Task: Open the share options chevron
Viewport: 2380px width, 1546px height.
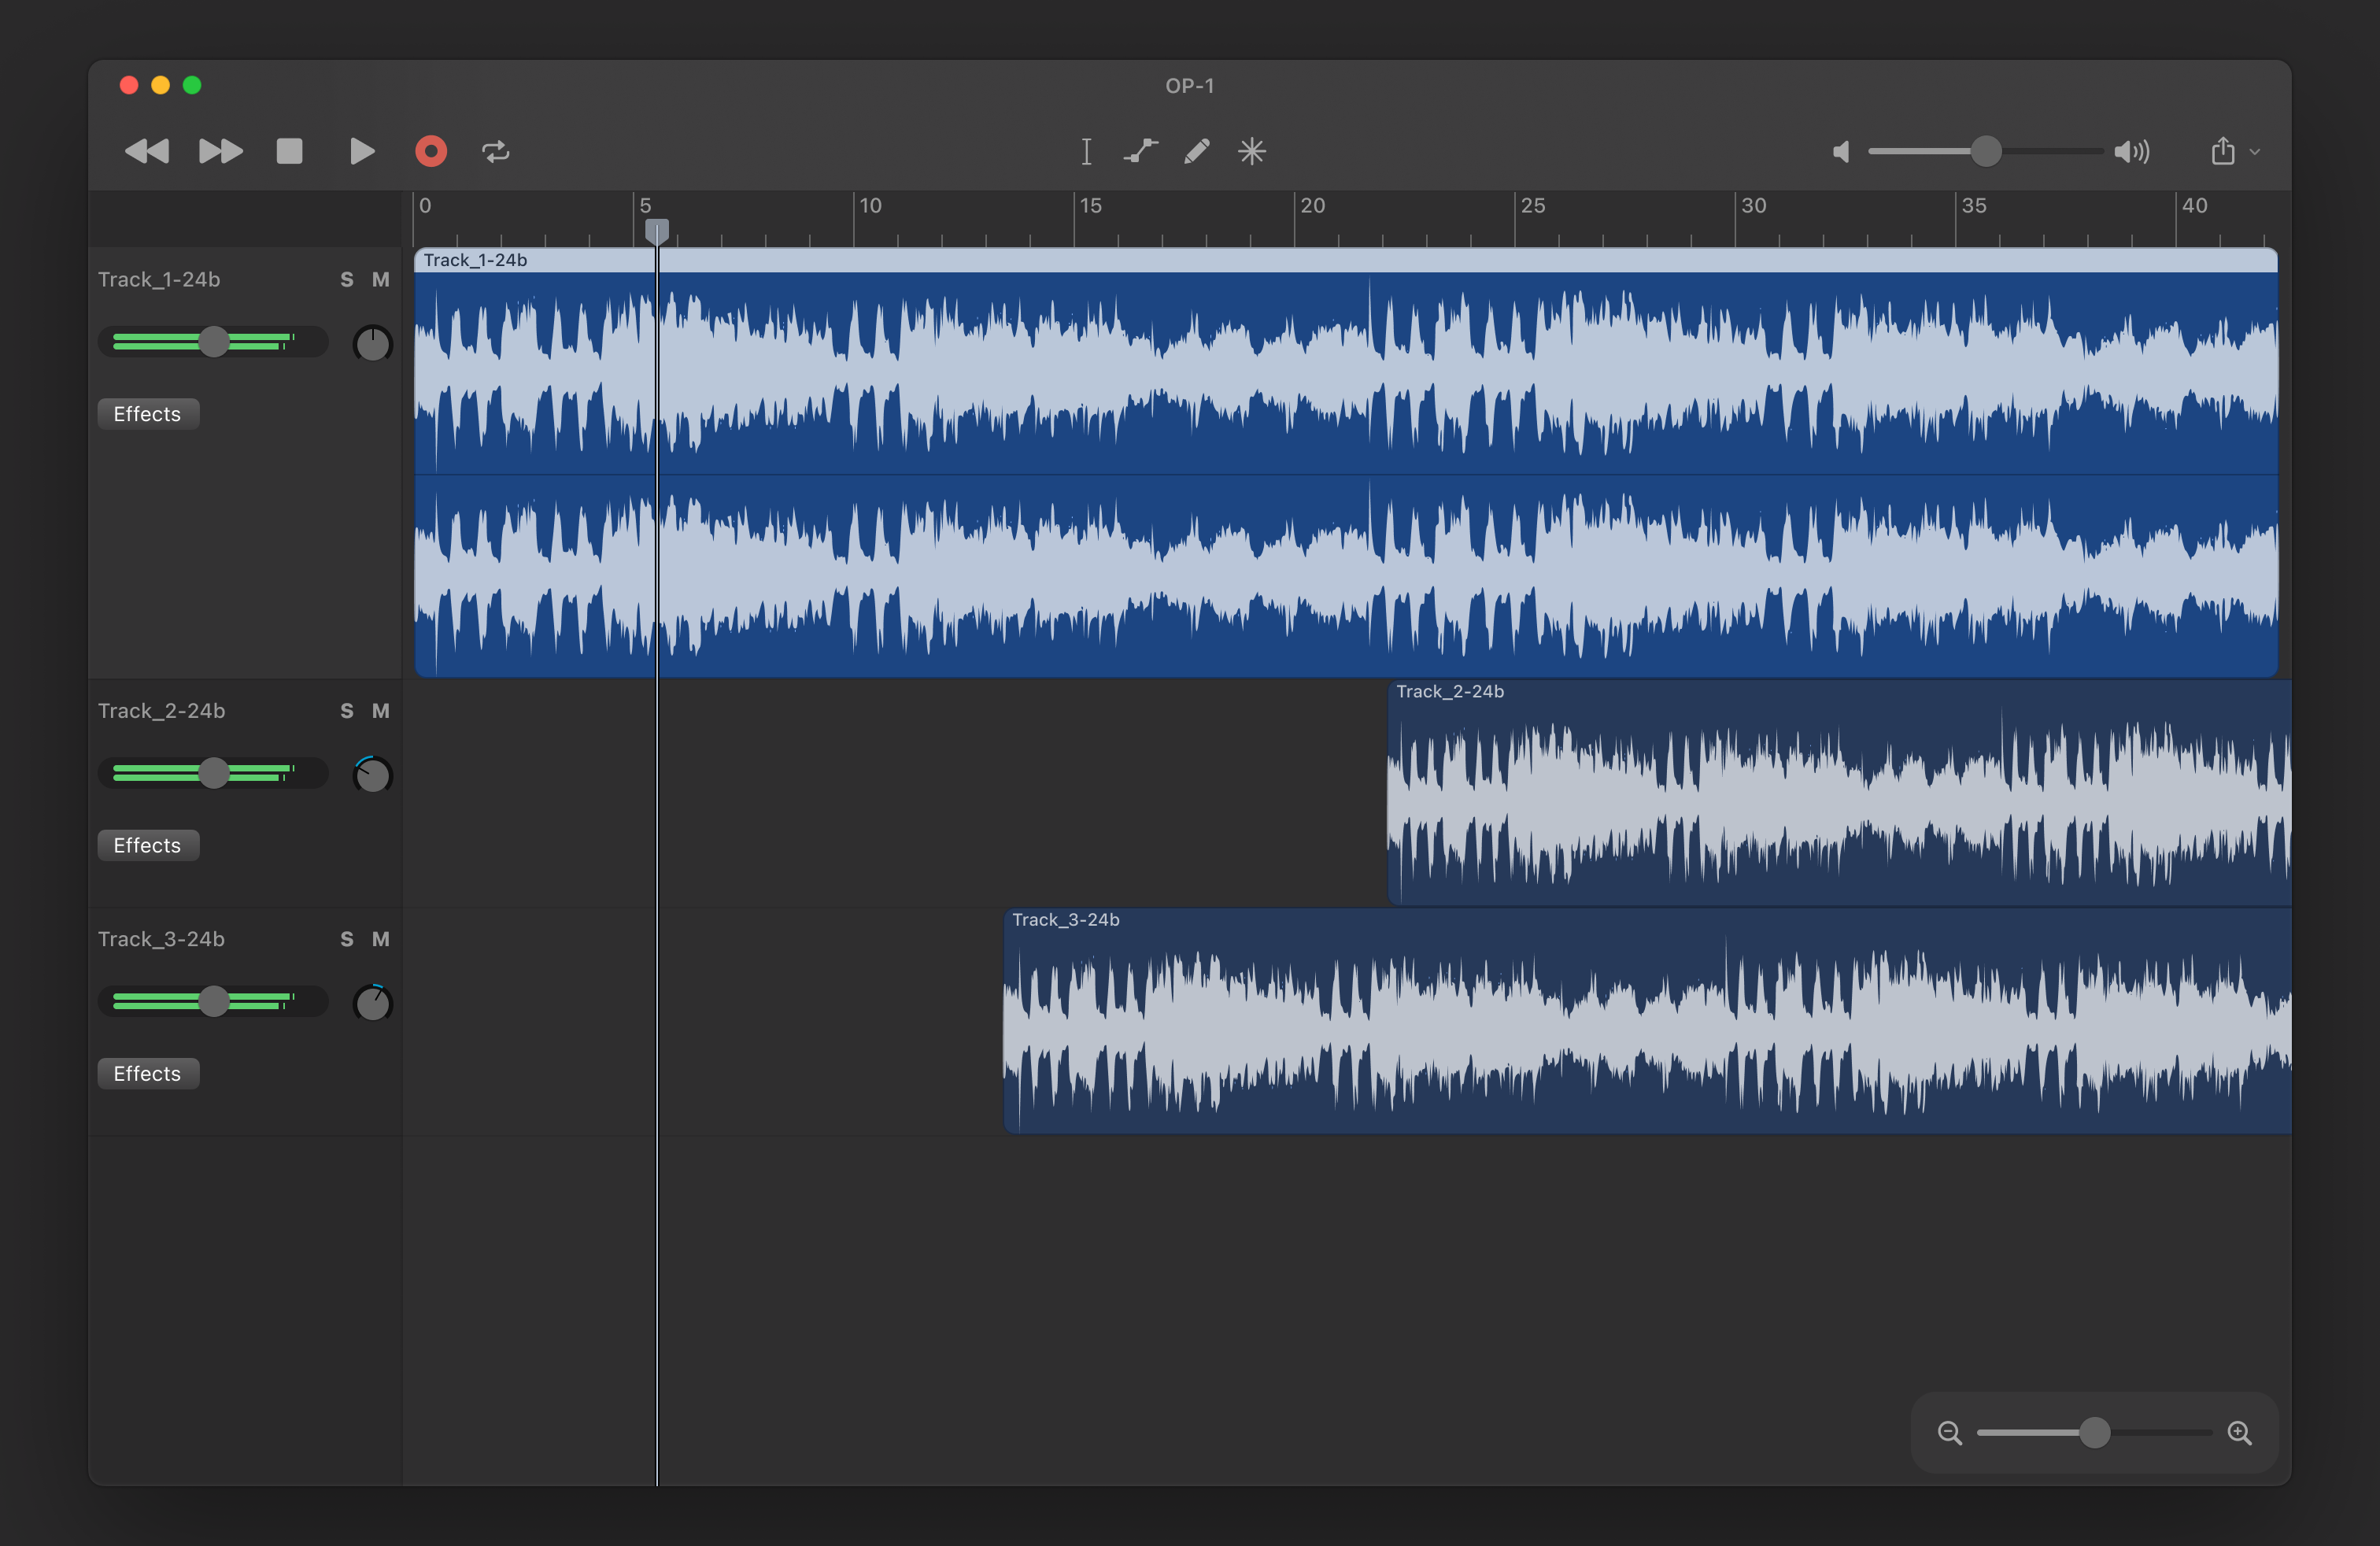Action: click(x=2254, y=151)
